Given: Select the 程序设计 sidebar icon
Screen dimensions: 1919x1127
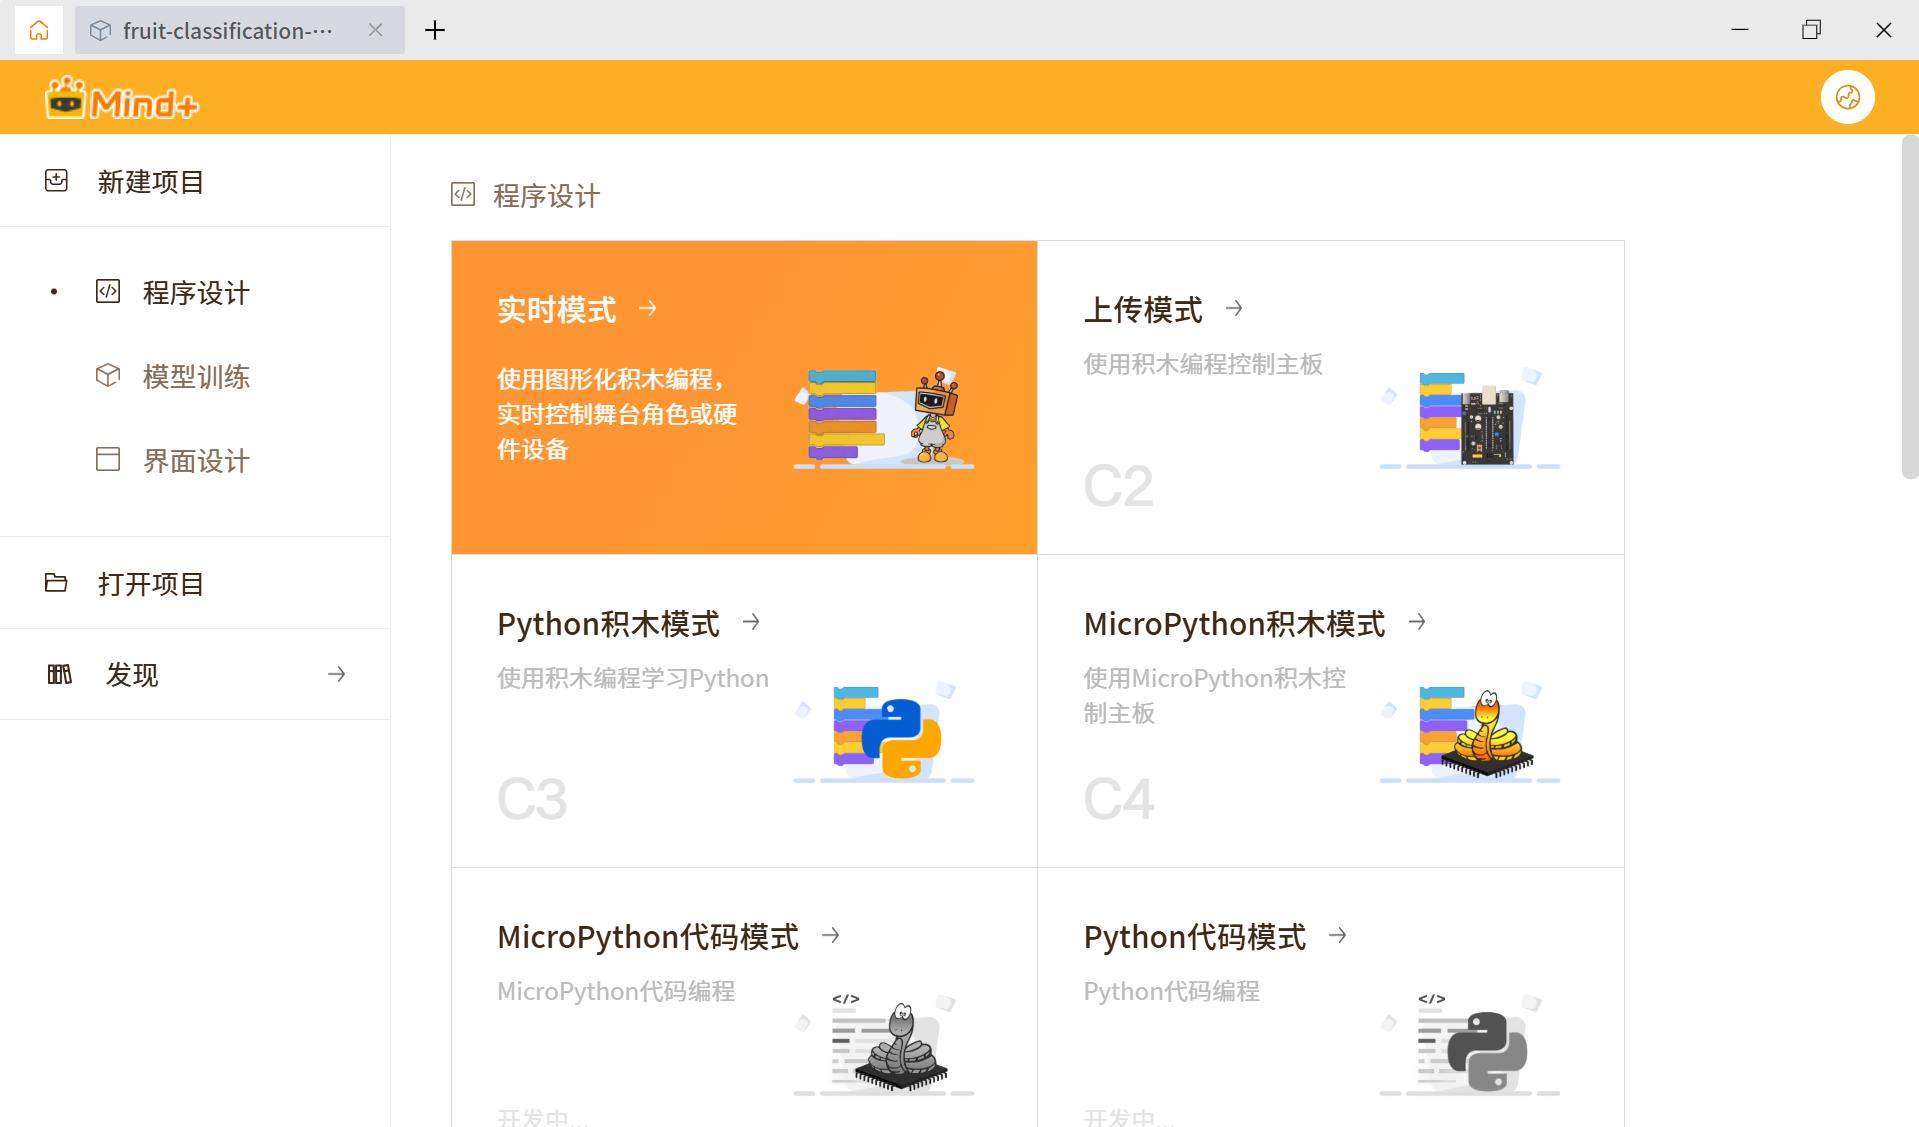Looking at the screenshot, I should click(x=107, y=292).
